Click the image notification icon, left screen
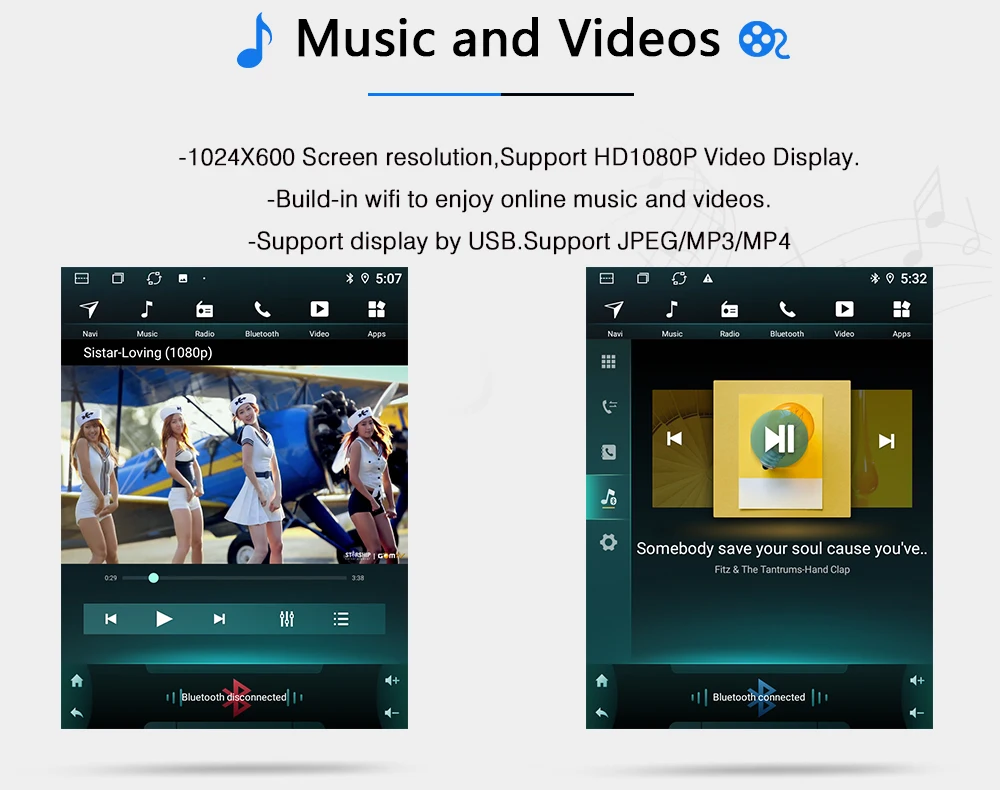 (183, 279)
